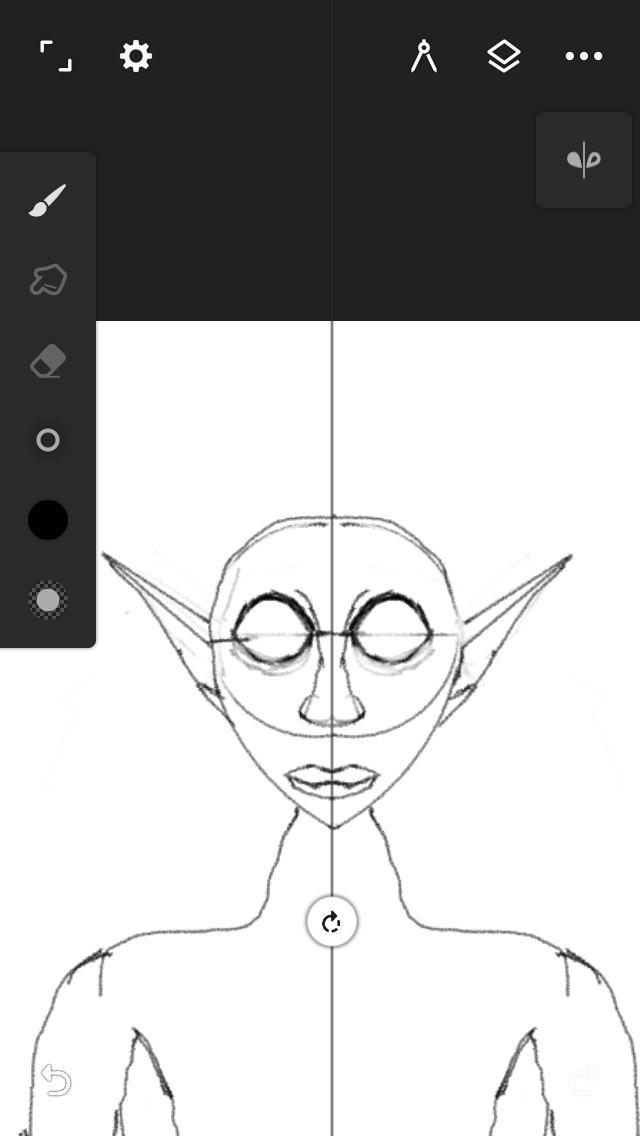Viewport: 640px width, 1136px height.
Task: Adjust the opacity checkered circle control
Action: pyautogui.click(x=48, y=600)
